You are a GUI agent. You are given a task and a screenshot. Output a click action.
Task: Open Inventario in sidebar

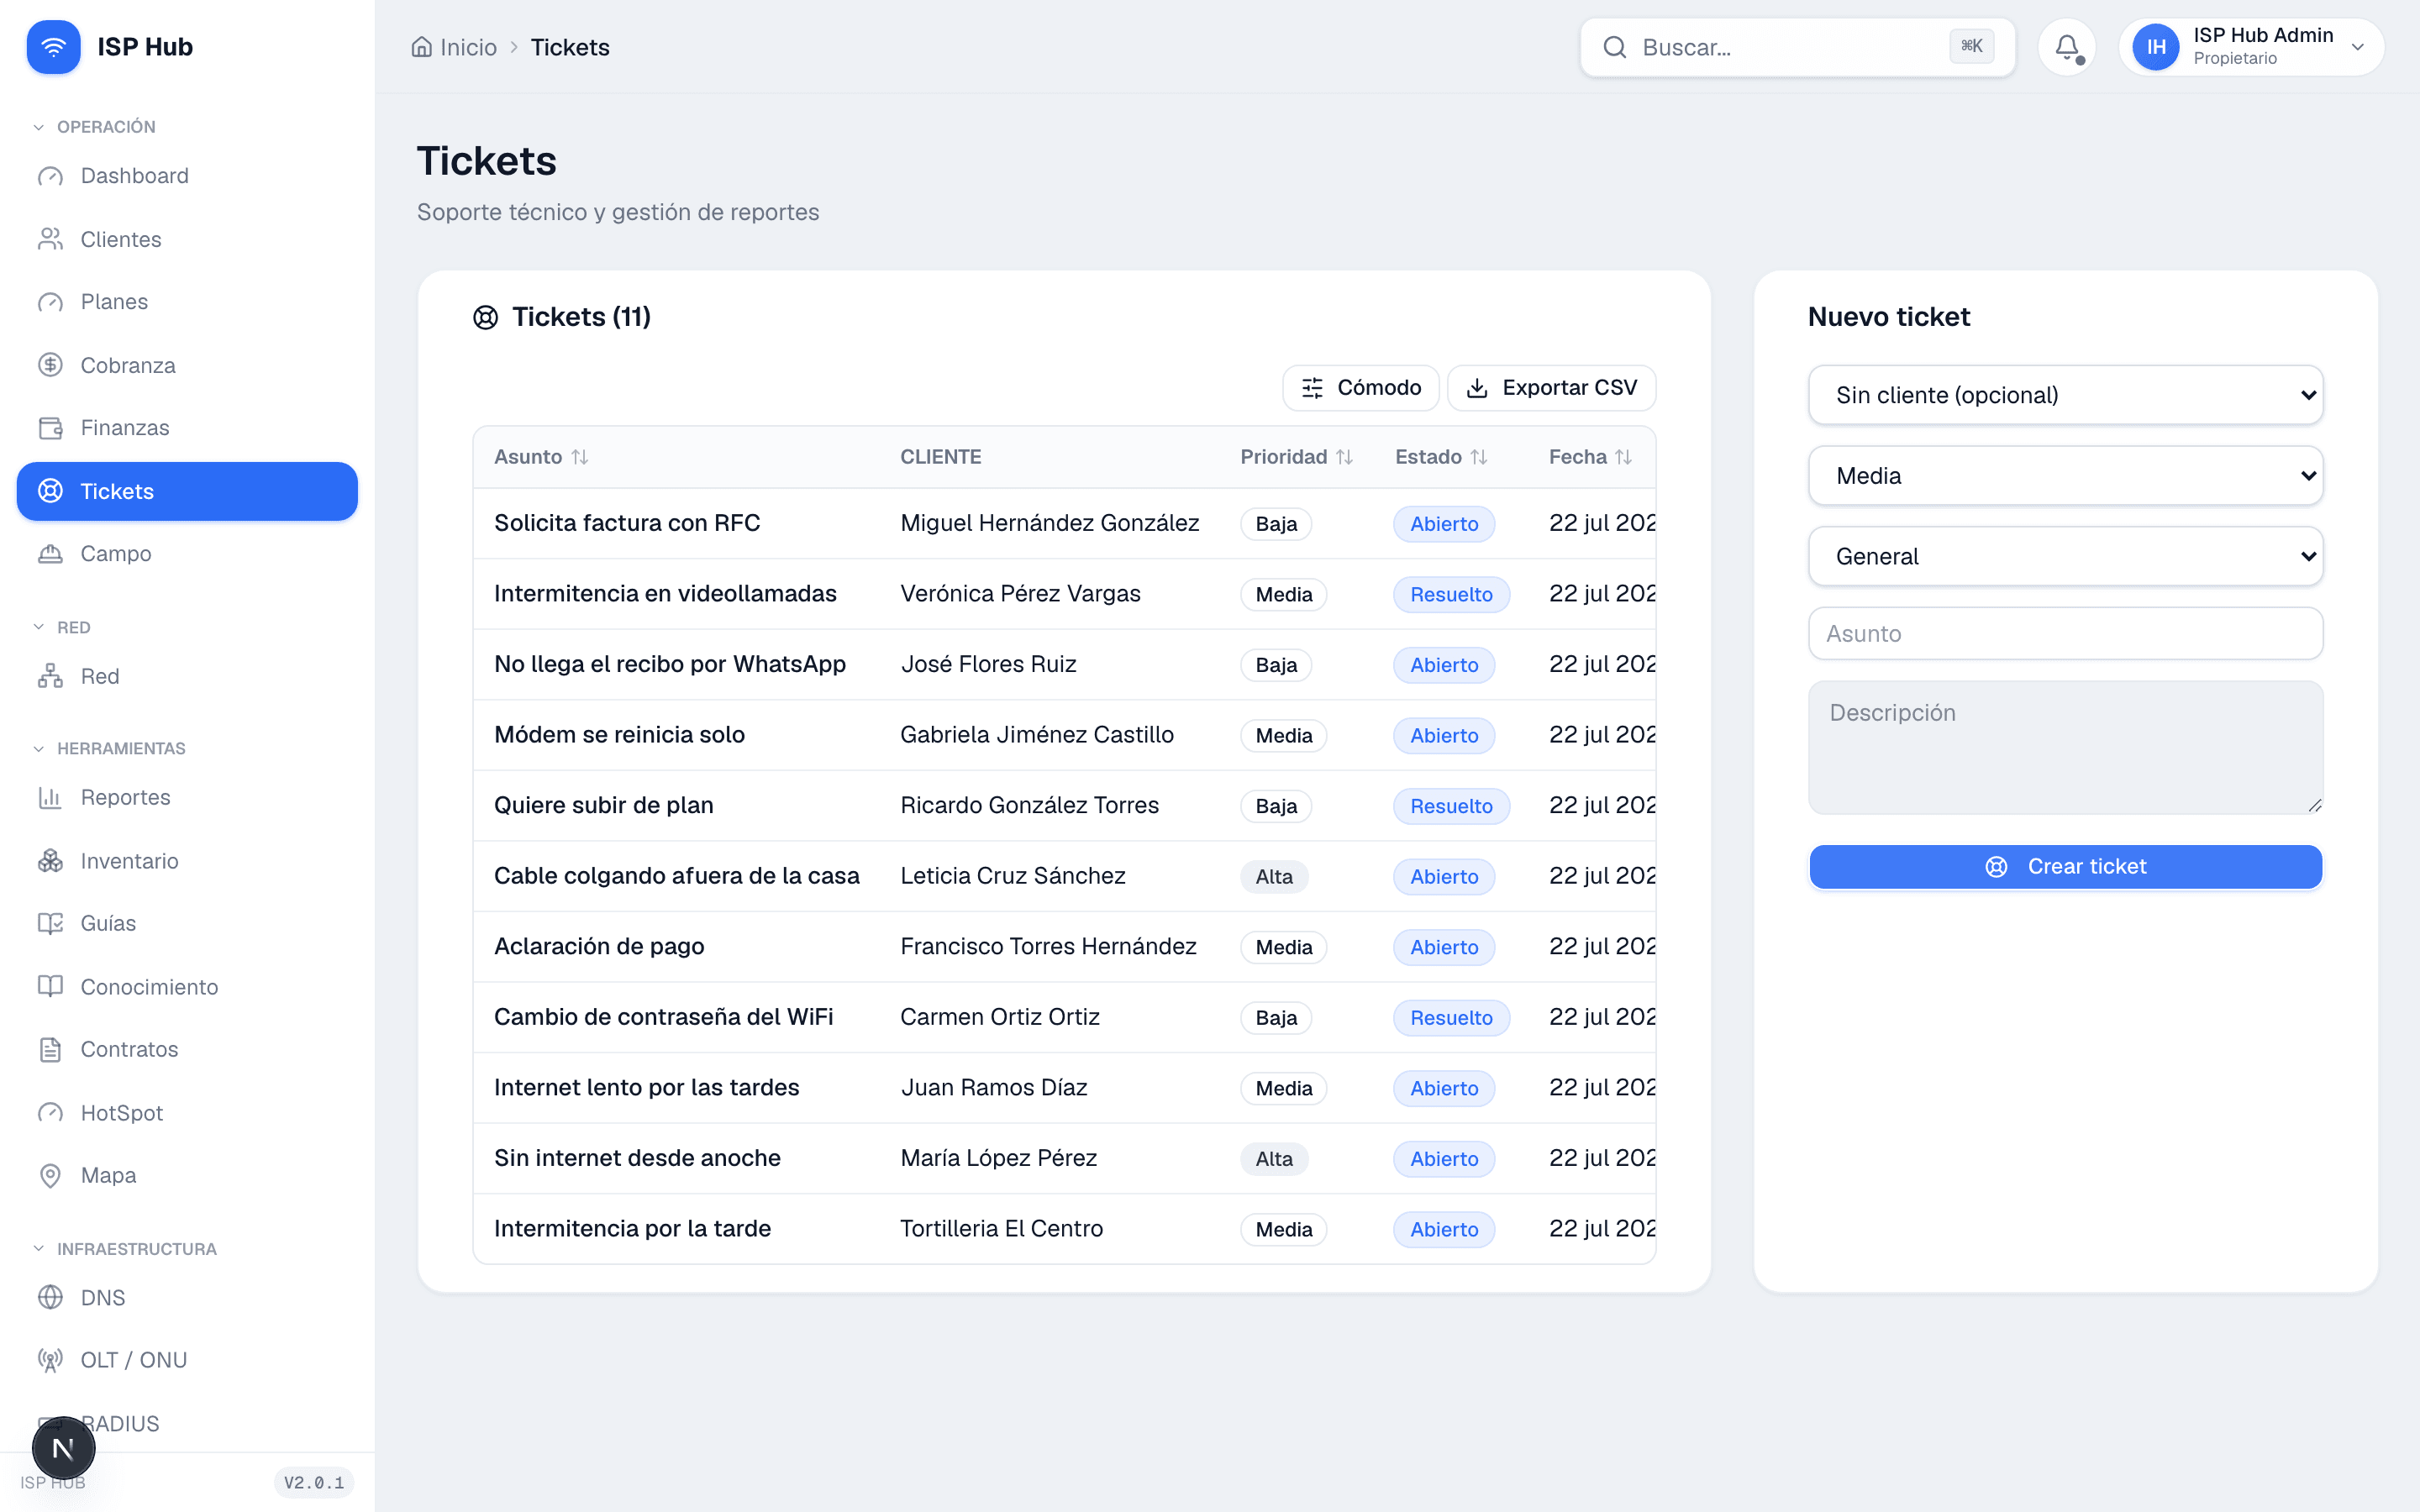[x=187, y=861]
